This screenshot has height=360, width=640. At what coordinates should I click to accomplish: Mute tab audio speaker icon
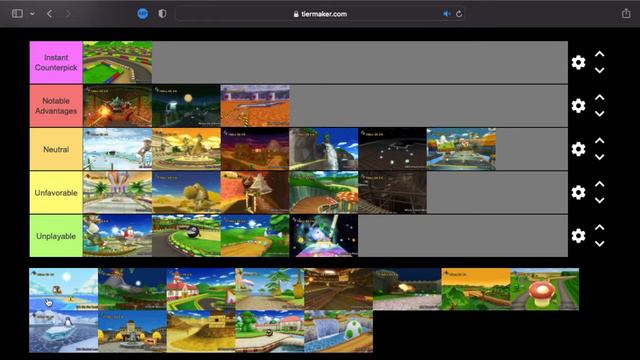447,14
